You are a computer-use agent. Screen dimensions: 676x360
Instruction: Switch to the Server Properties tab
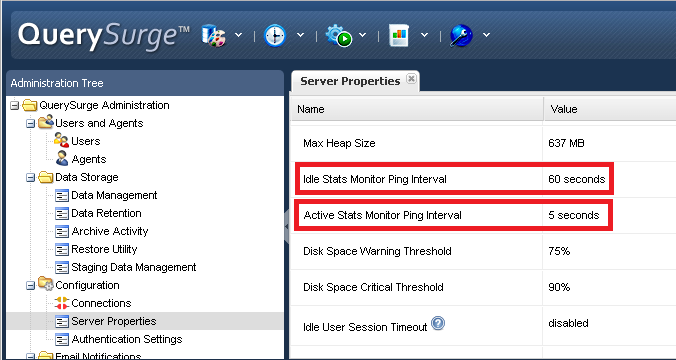tap(350, 81)
